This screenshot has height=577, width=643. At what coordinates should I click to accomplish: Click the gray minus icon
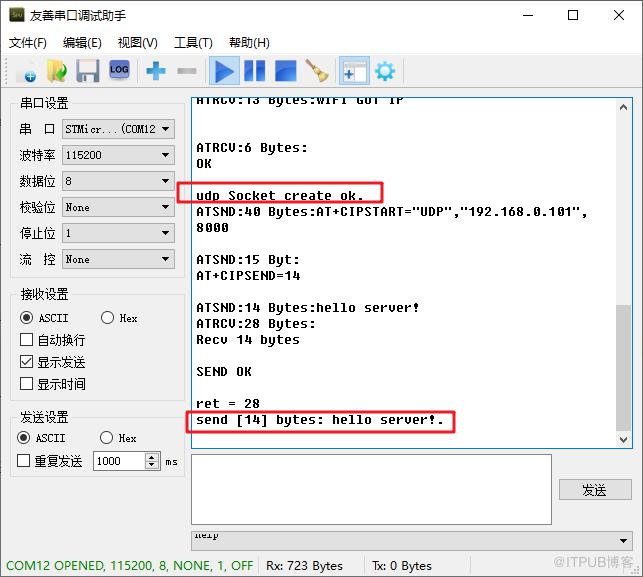click(x=187, y=71)
